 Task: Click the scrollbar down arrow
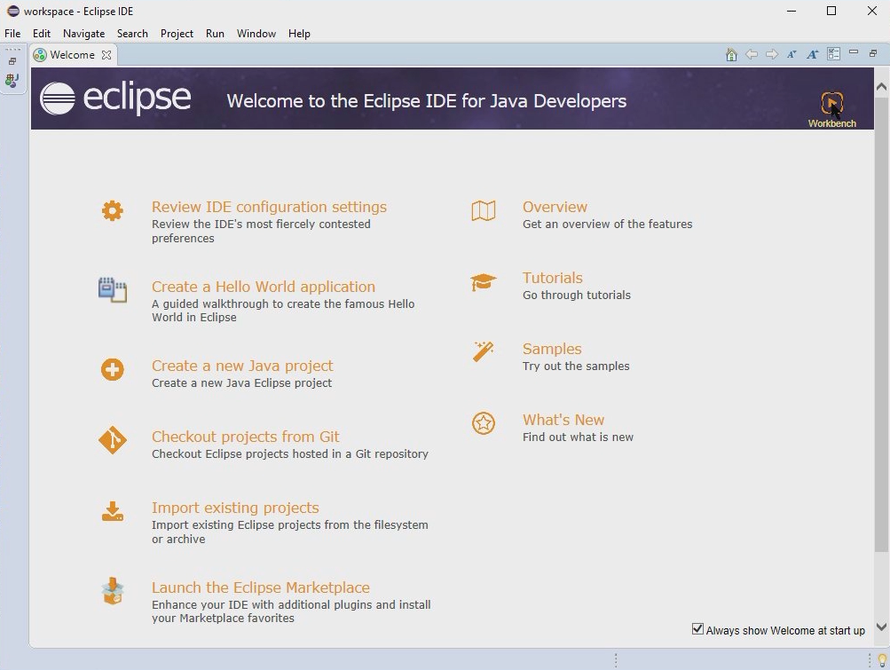pos(881,627)
